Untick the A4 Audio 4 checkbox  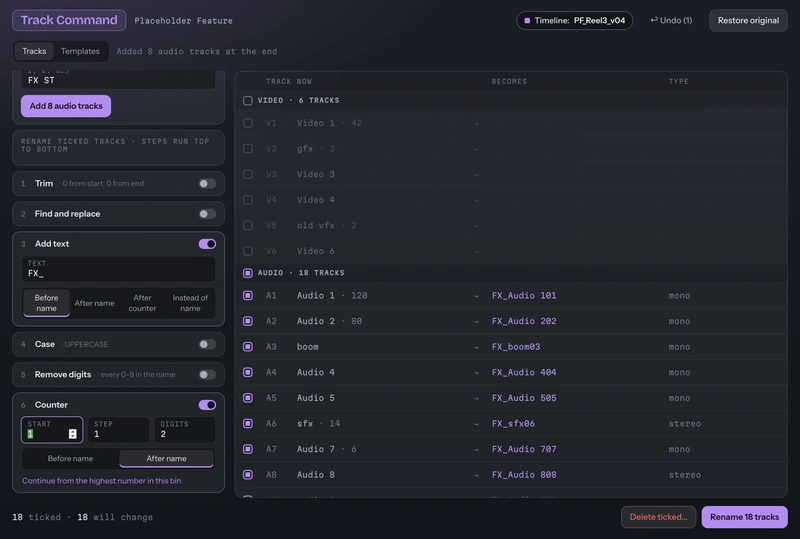point(247,372)
